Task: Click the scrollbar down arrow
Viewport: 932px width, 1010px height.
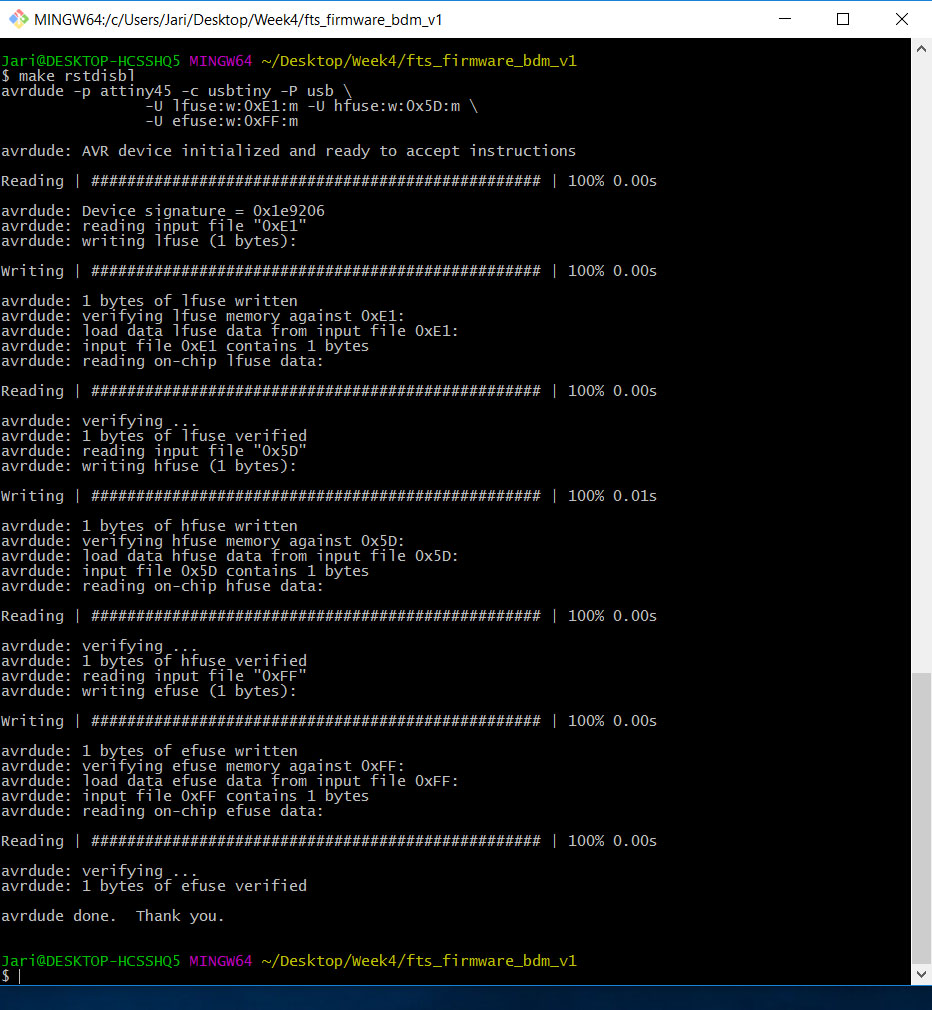Action: (921, 974)
